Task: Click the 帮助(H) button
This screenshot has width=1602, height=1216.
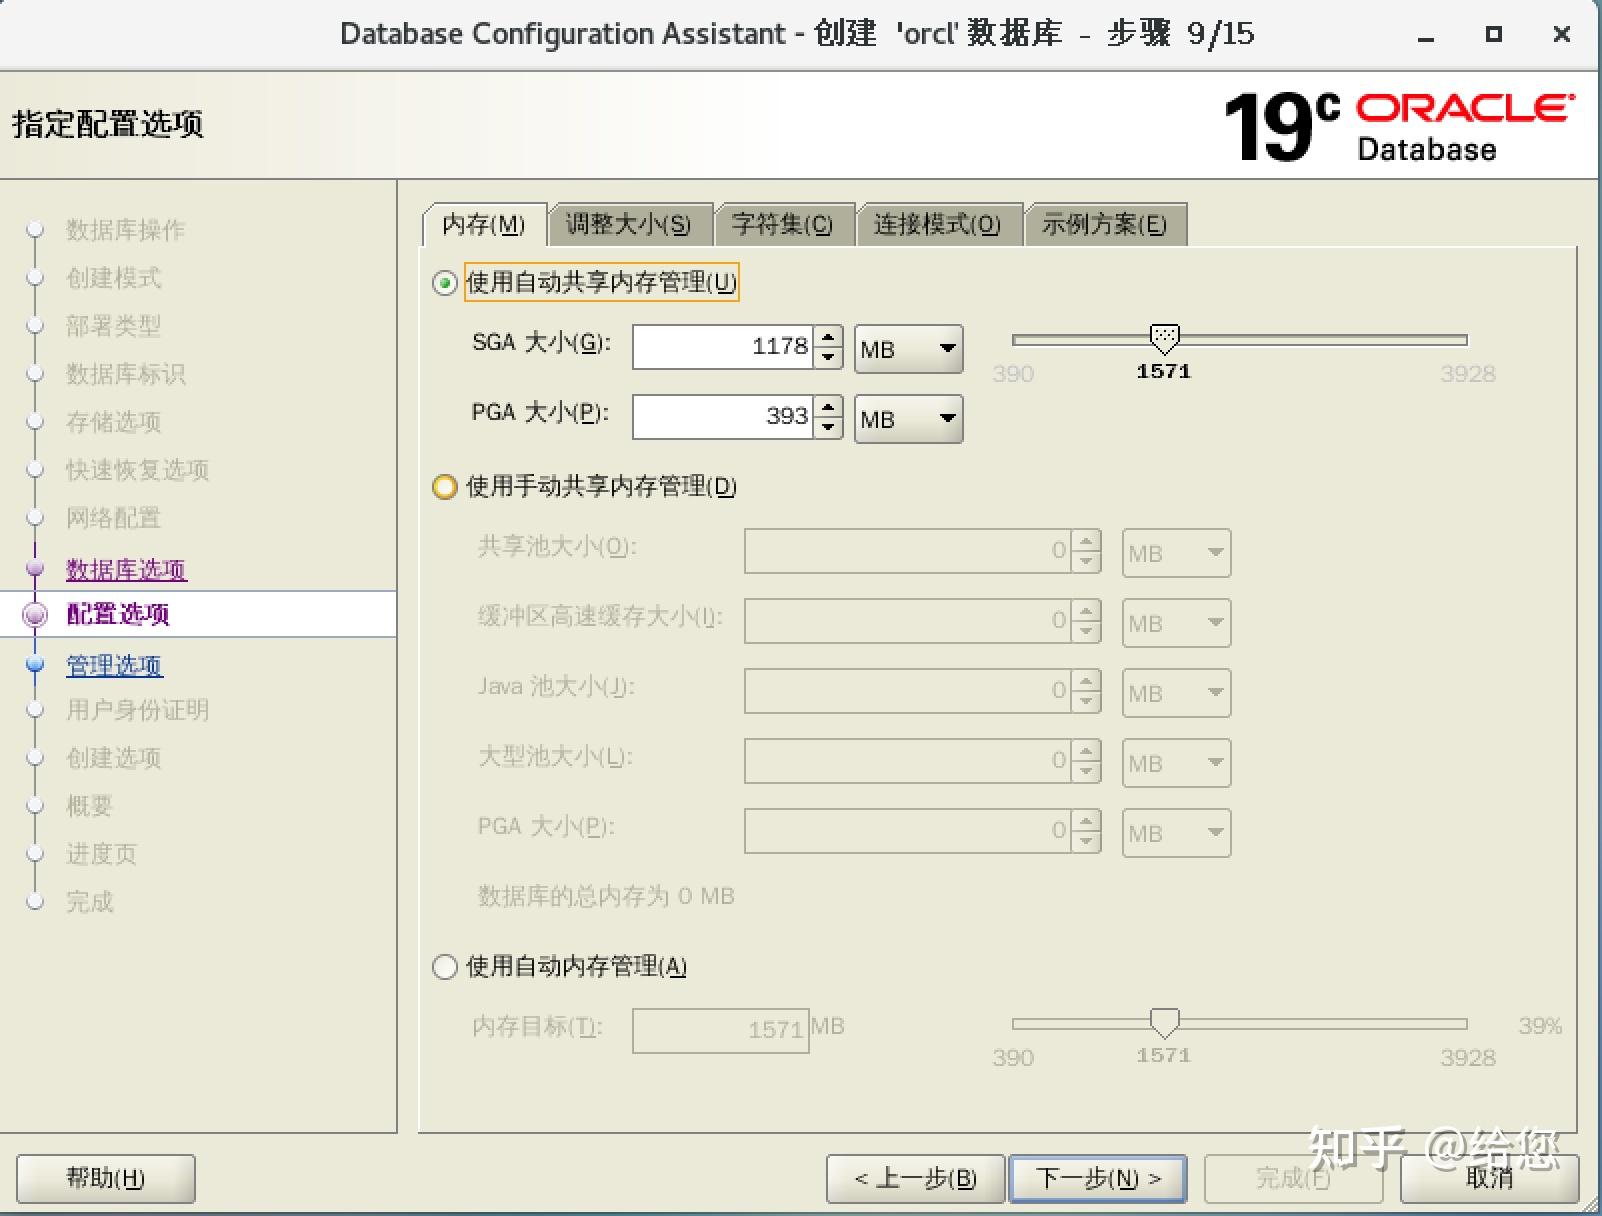Action: click(103, 1178)
